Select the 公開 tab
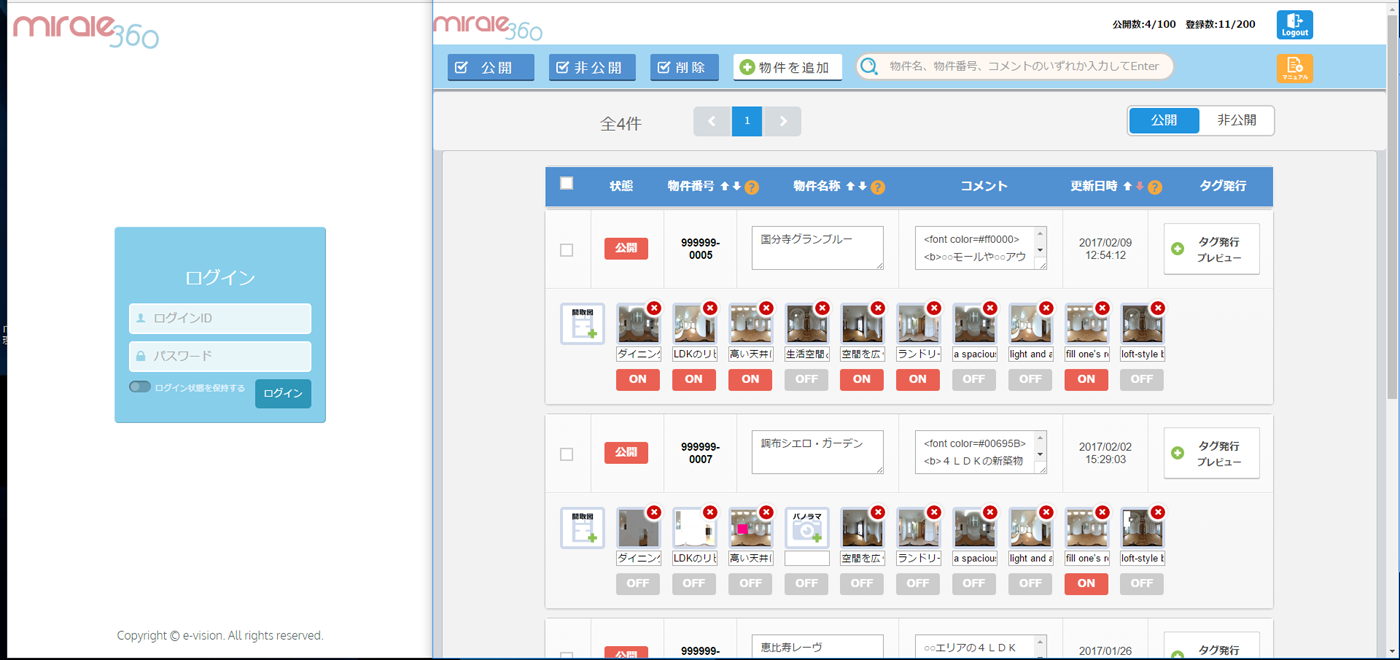 [1164, 120]
